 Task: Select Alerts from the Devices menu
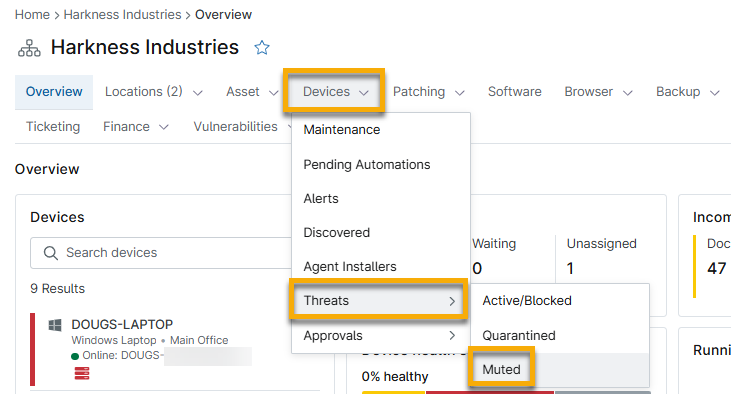[x=380, y=199]
